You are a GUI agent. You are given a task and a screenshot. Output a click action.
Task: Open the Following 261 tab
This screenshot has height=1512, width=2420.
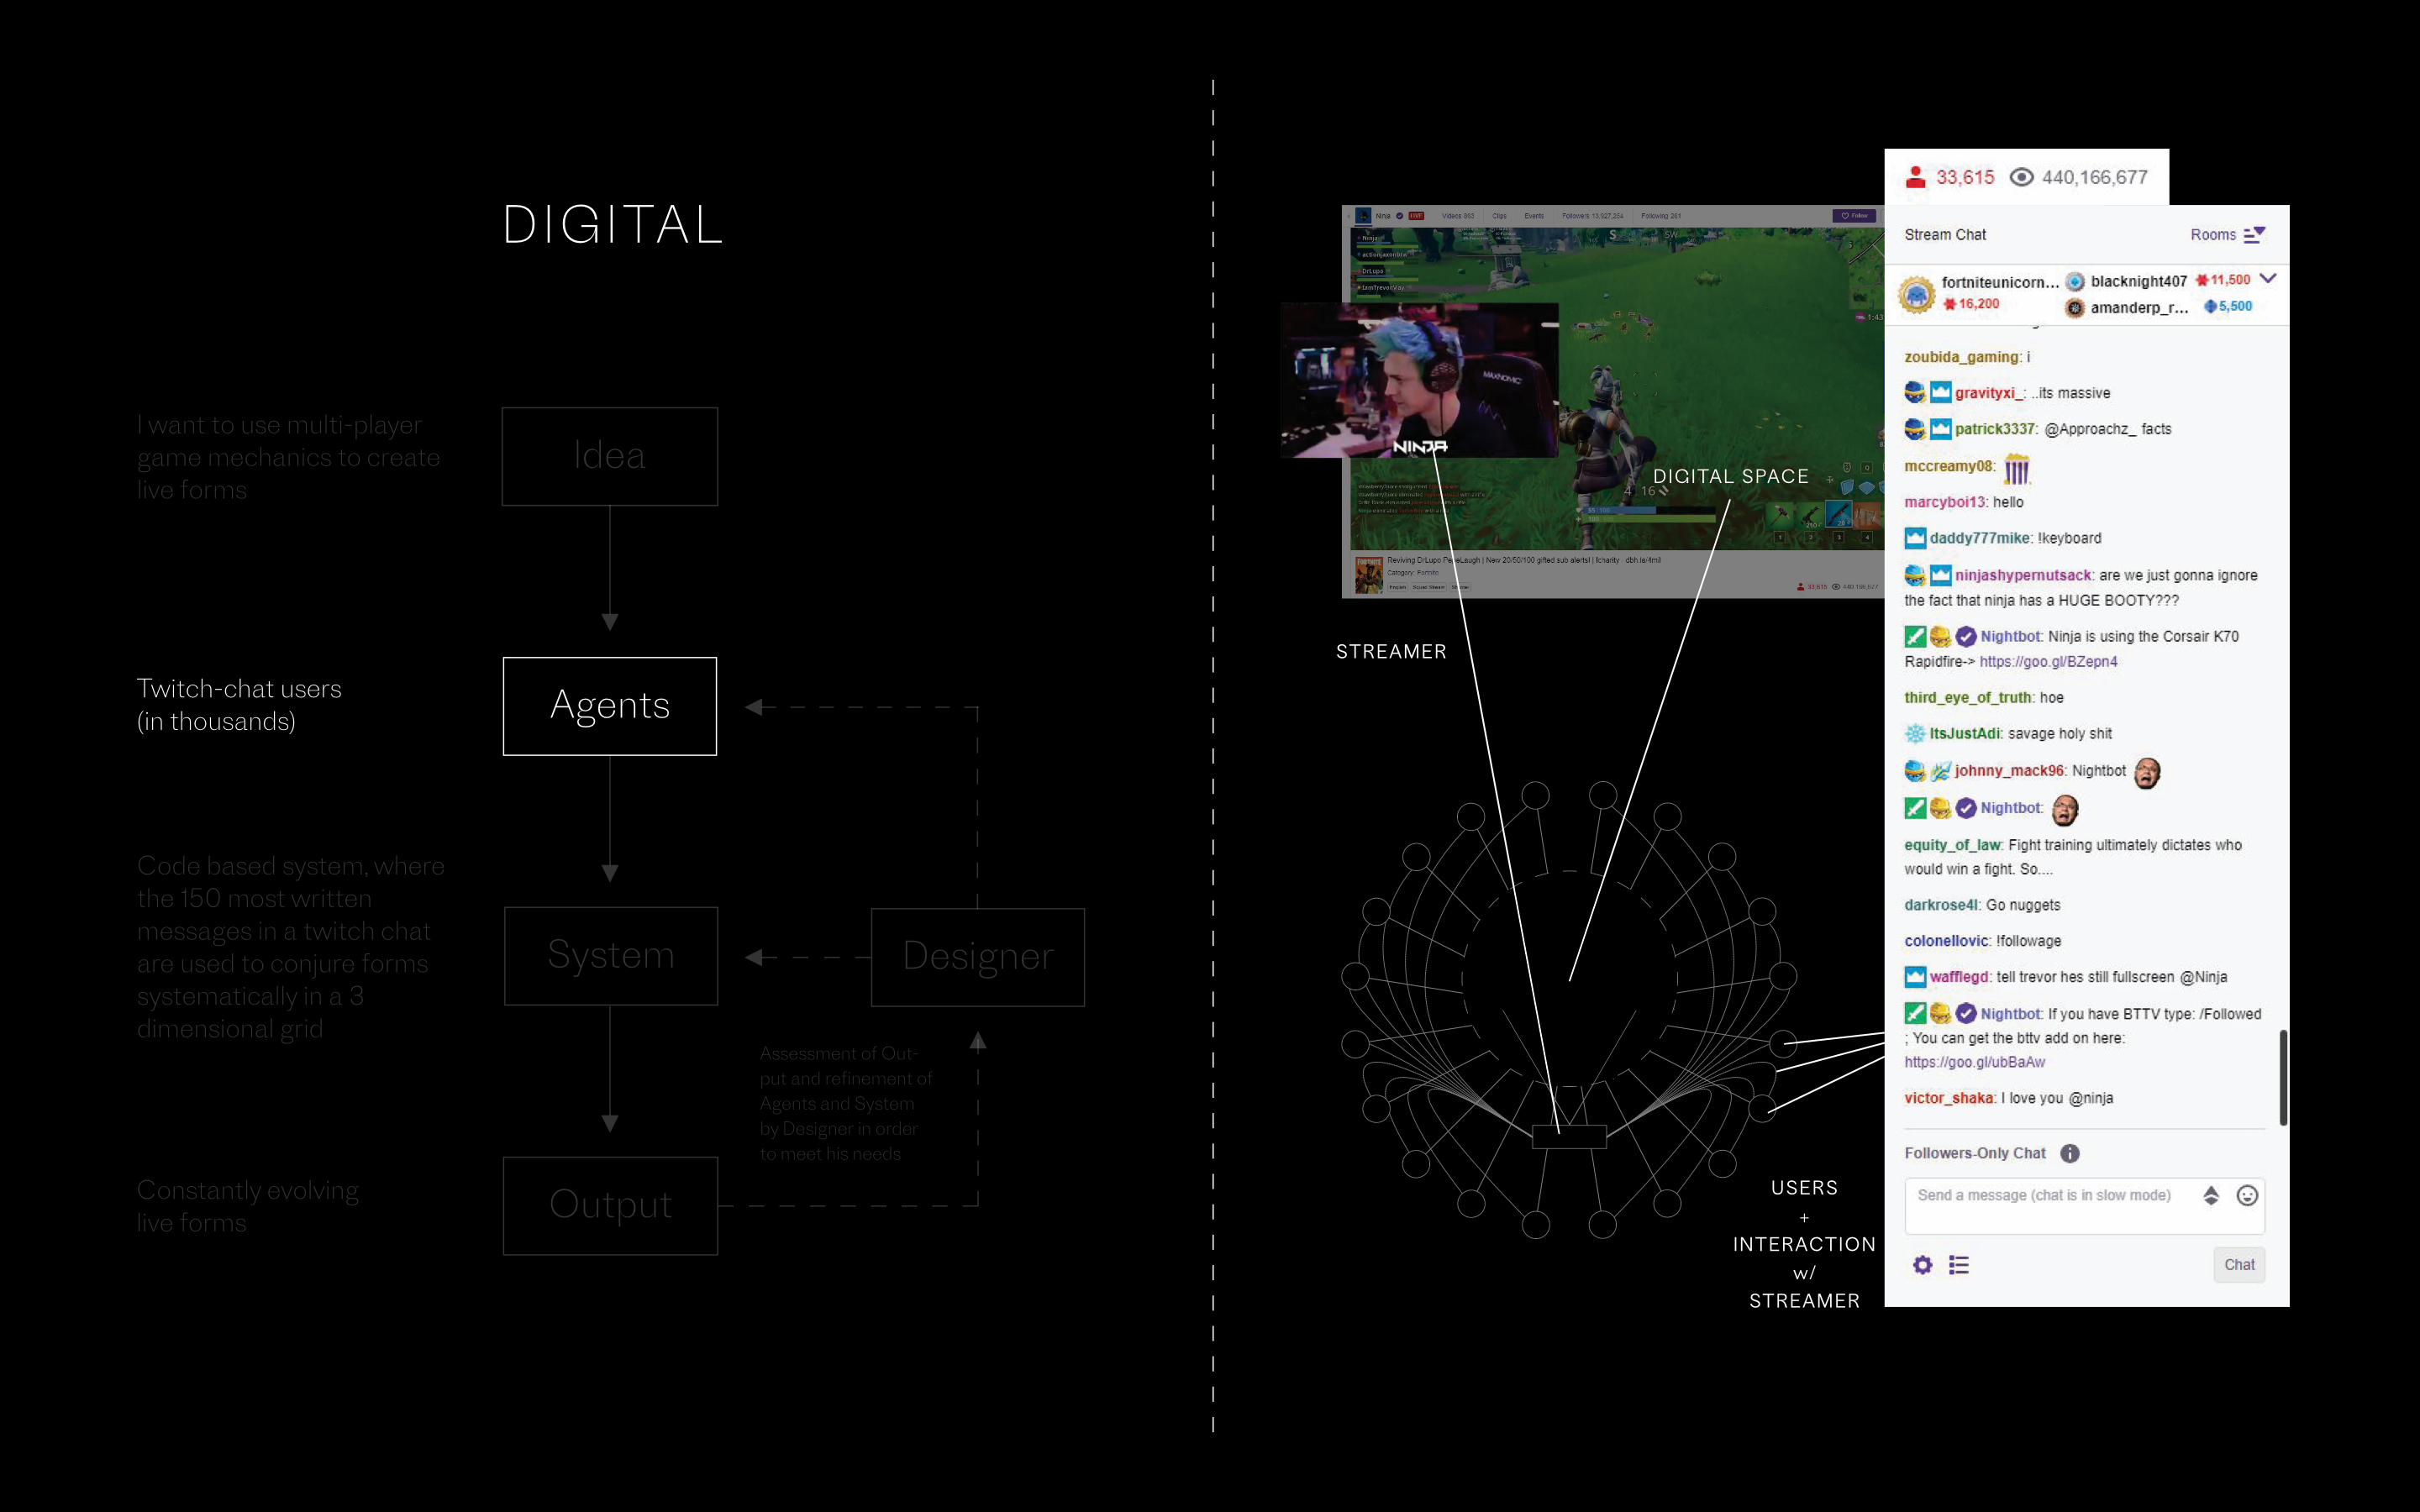(1660, 216)
